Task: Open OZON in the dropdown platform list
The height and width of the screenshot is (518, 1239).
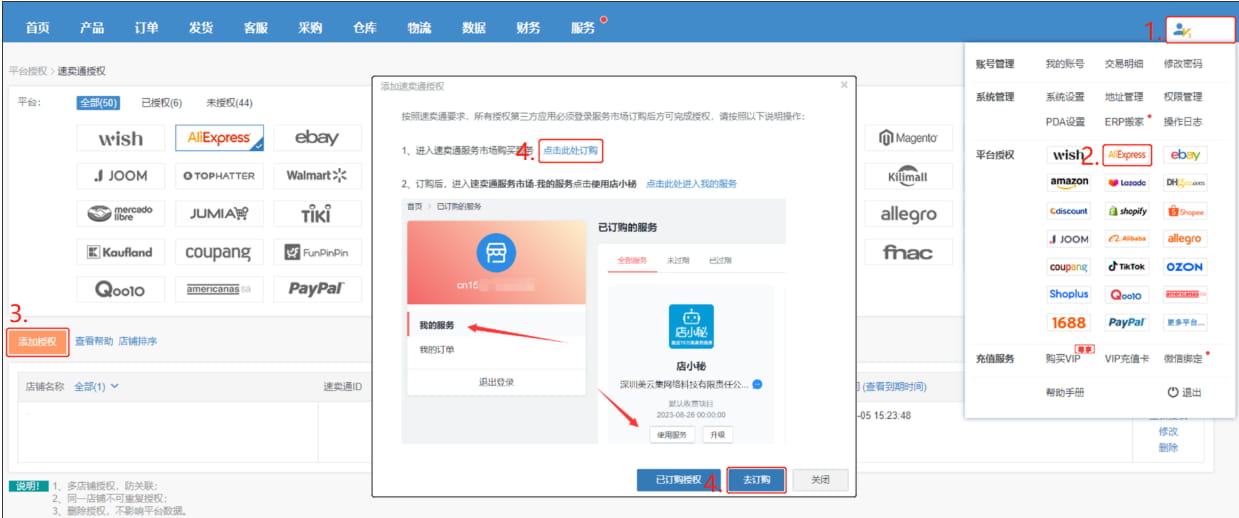Action: point(1185,267)
